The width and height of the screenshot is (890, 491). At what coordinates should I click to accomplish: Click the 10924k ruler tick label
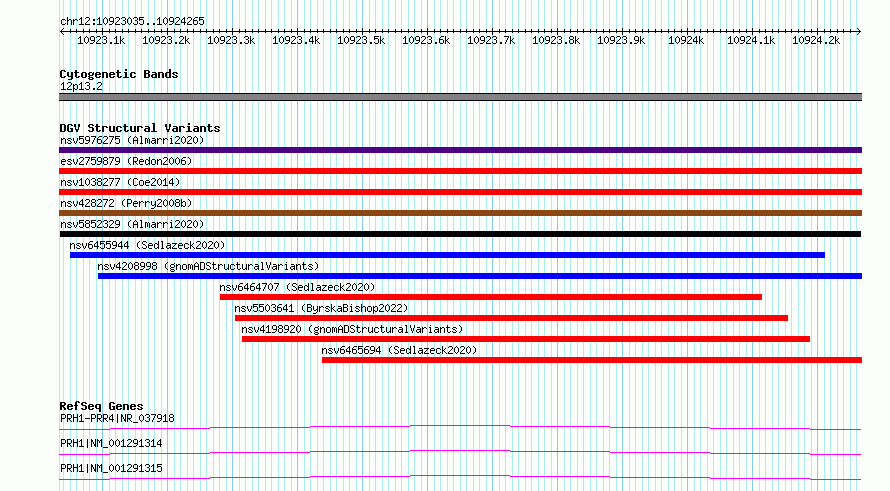click(686, 40)
